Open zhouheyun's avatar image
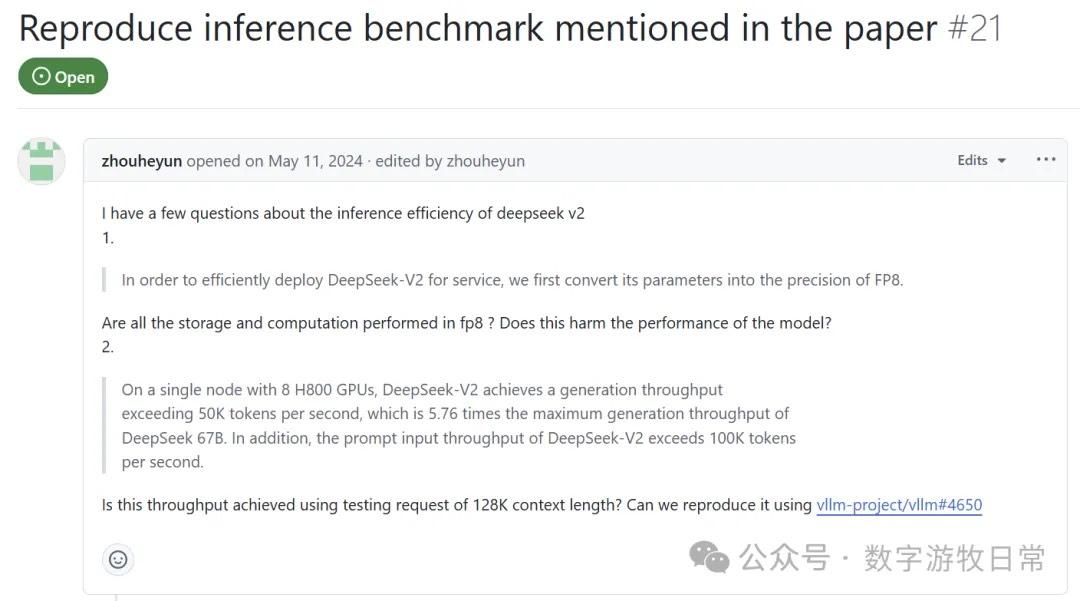This screenshot has width=1080, height=601. (x=41, y=161)
